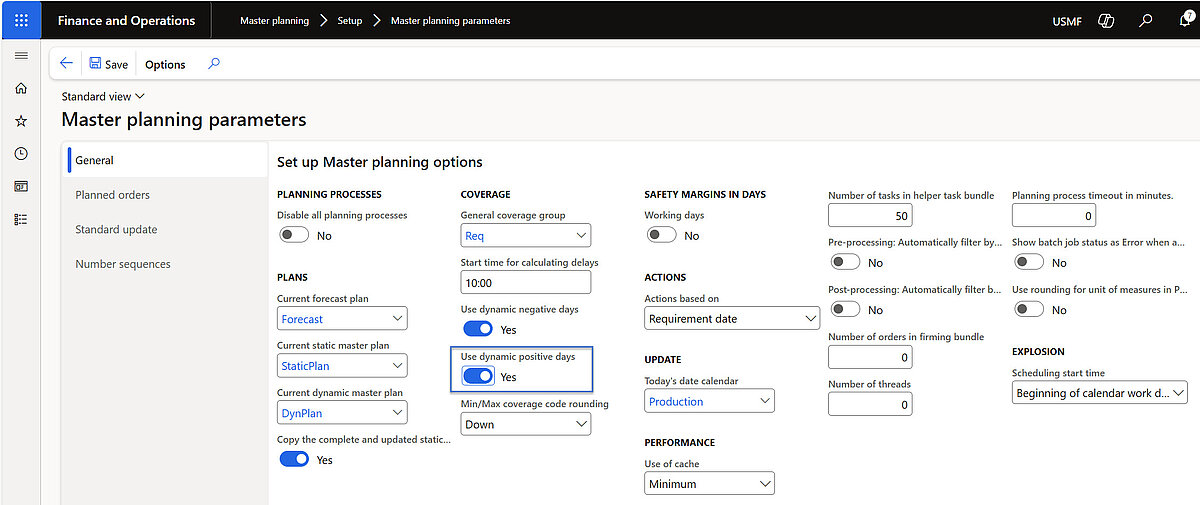Screen dimensions: 1200x505
Task: Open Scheduling start time dropdown
Action: click(x=1178, y=393)
